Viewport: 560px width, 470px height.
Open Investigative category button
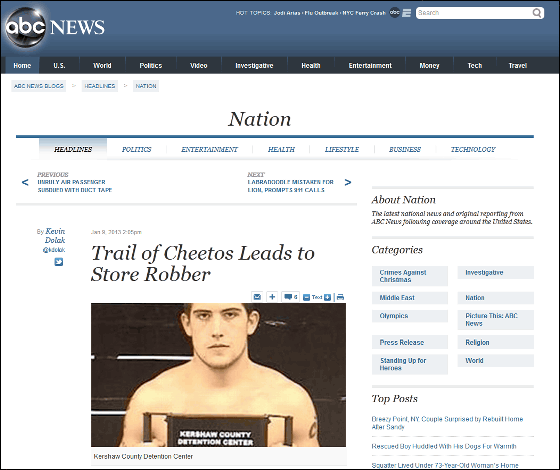coord(495,272)
